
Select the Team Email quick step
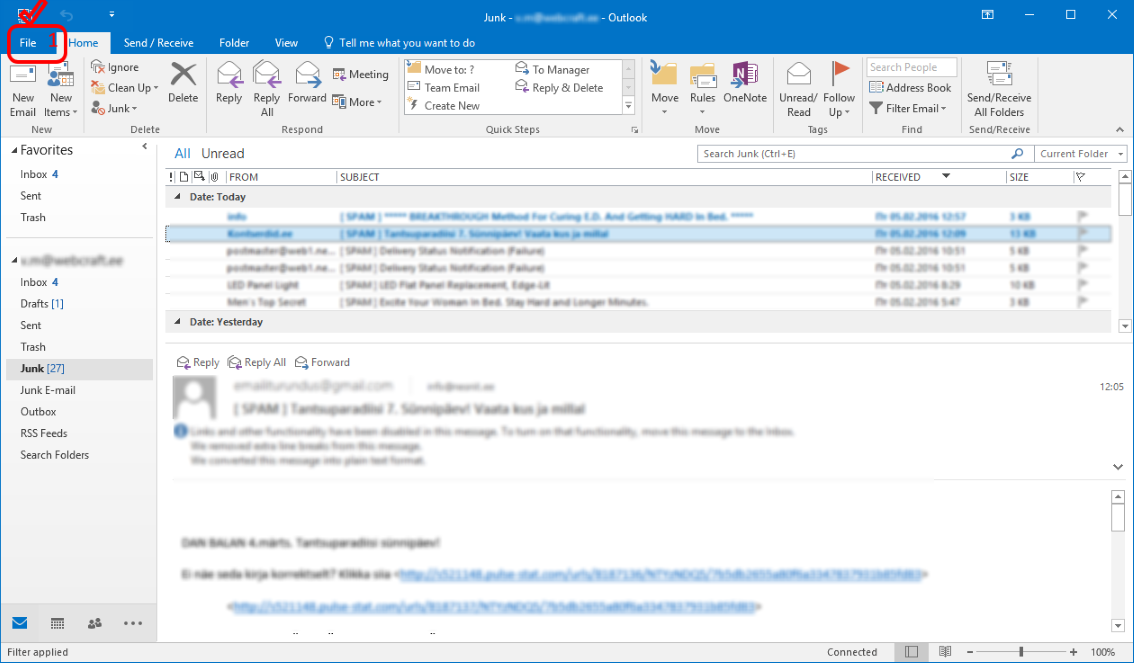pos(443,87)
